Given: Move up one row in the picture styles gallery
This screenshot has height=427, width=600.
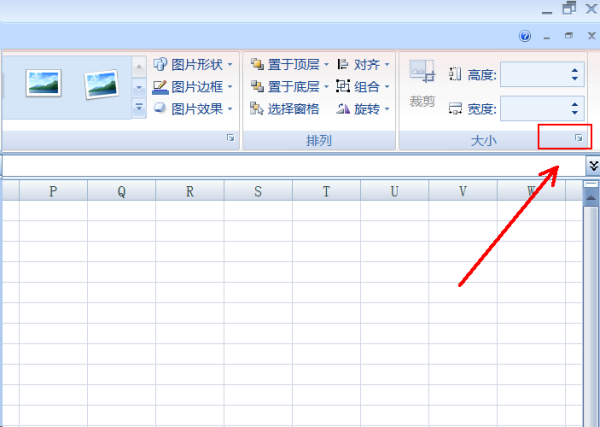Looking at the screenshot, I should 139,67.
